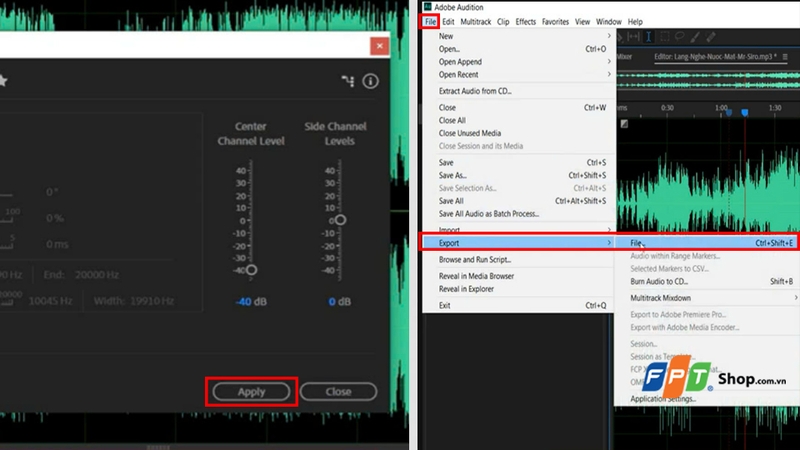The height and width of the screenshot is (450, 800).
Task: Choose Browse and Run Script...
Action: pos(519,260)
